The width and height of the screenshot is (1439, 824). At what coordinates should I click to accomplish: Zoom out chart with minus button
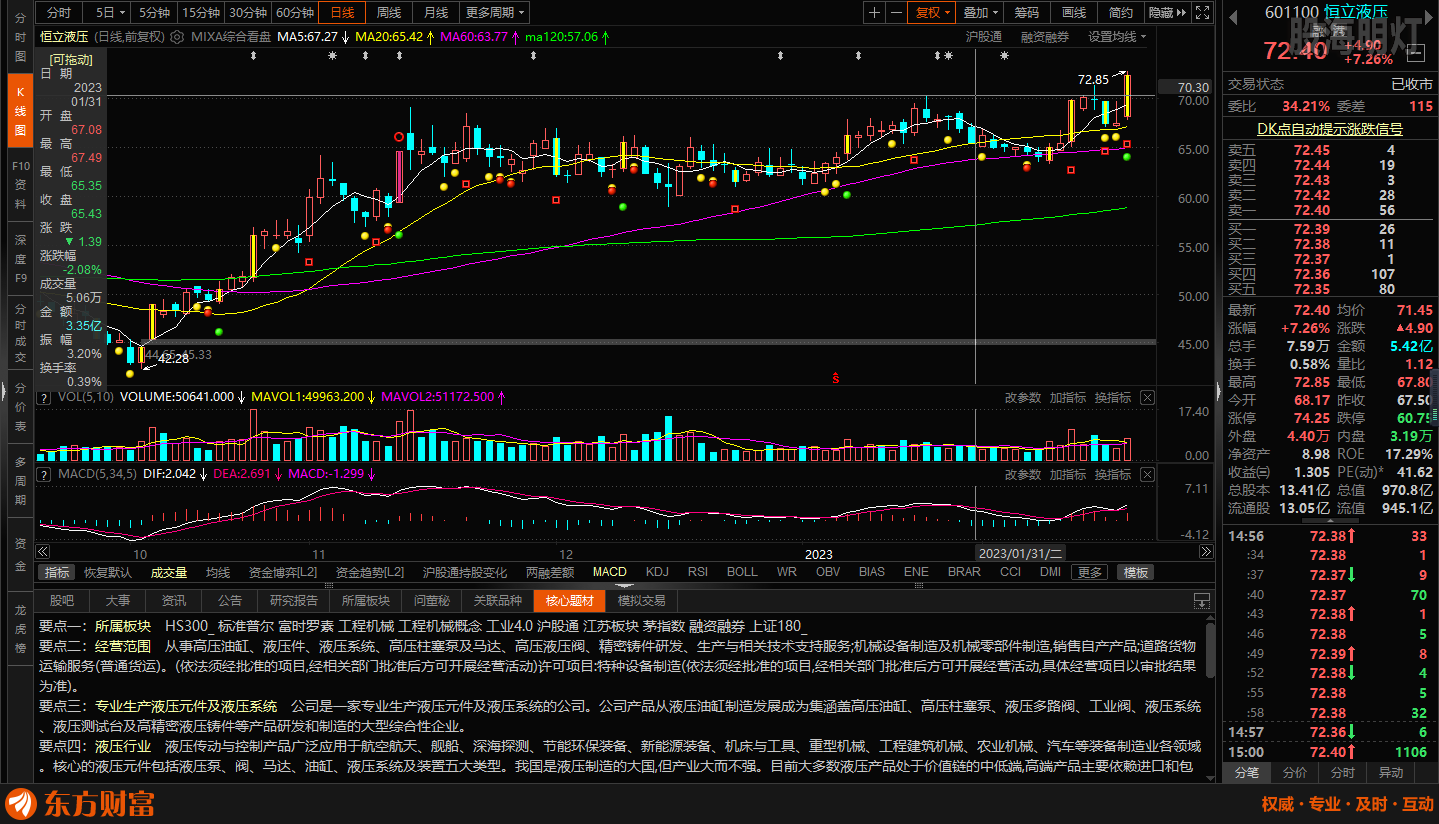(896, 13)
